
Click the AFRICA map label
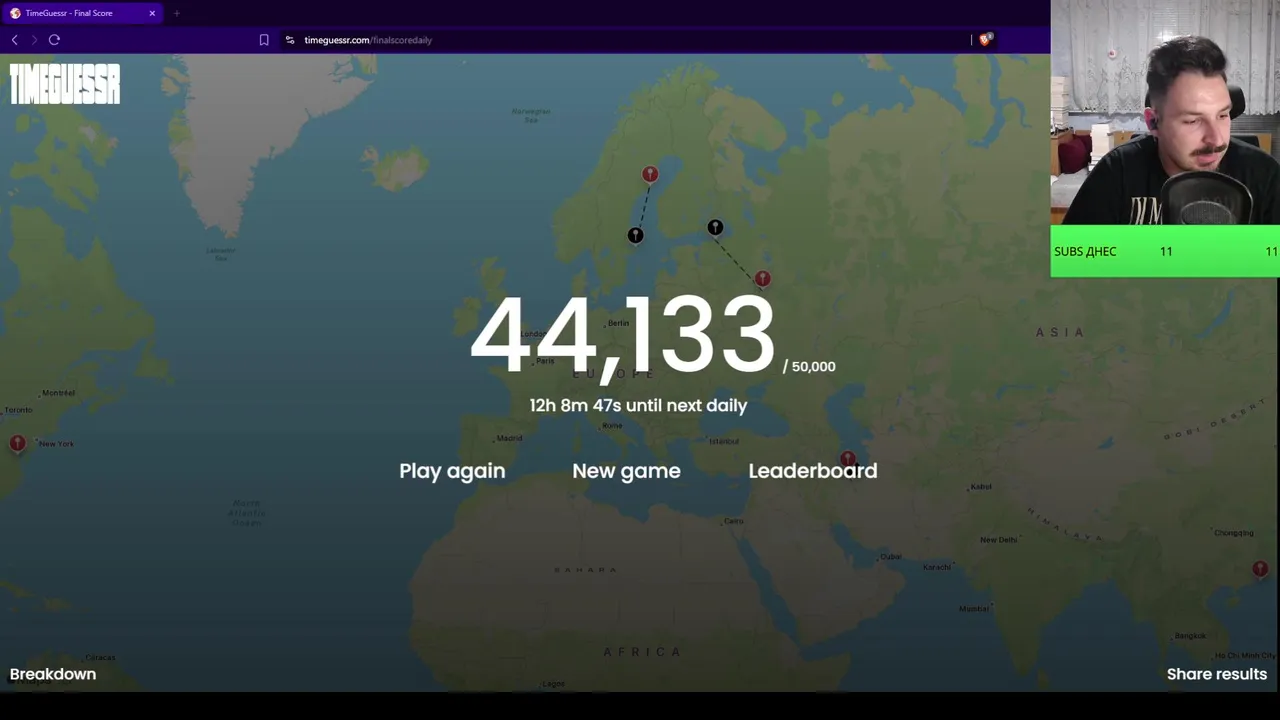[642, 652]
